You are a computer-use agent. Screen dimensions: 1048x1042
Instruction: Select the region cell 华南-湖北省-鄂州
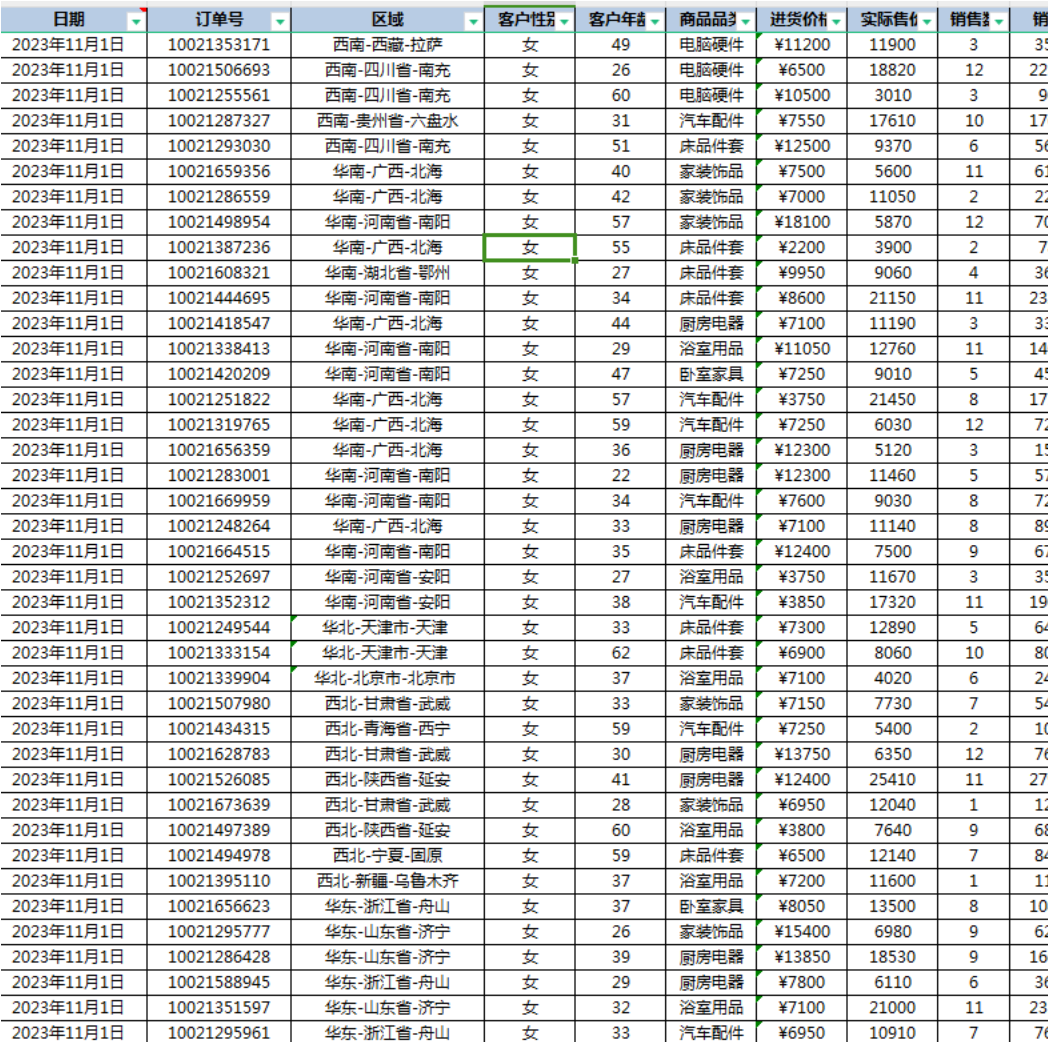click(x=388, y=273)
